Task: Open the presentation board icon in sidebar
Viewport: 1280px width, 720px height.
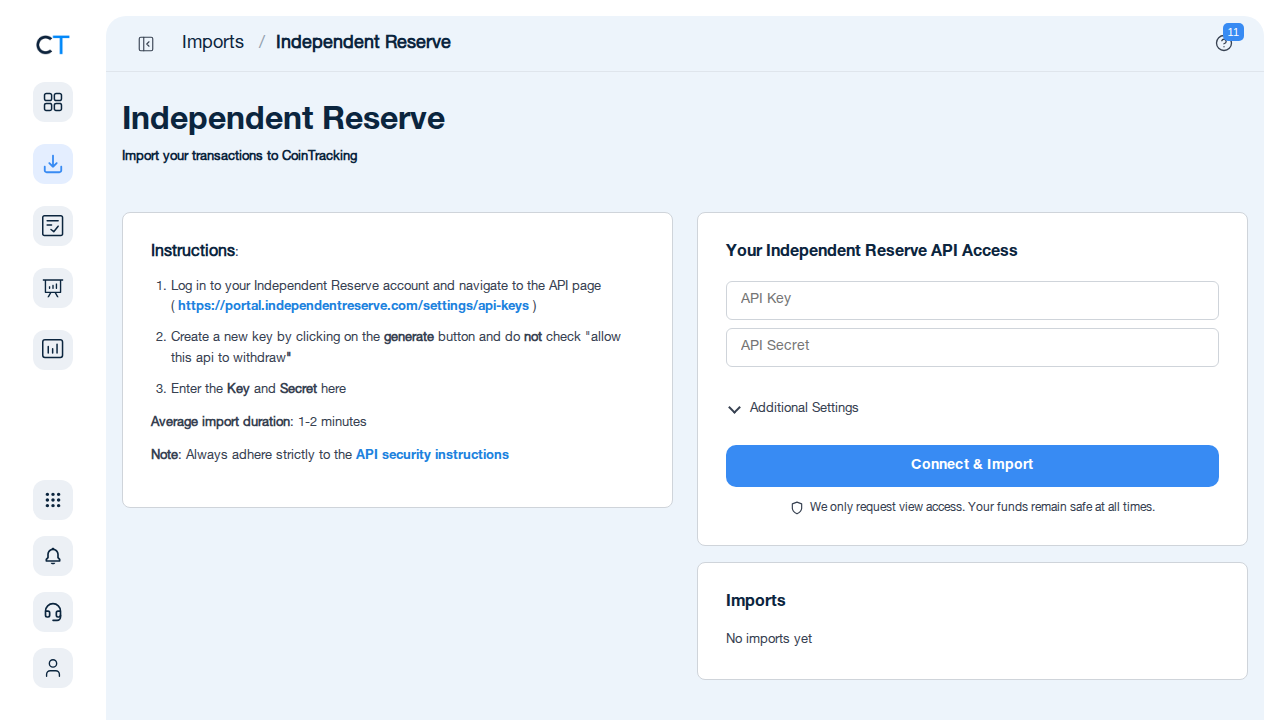Action: pyautogui.click(x=53, y=288)
